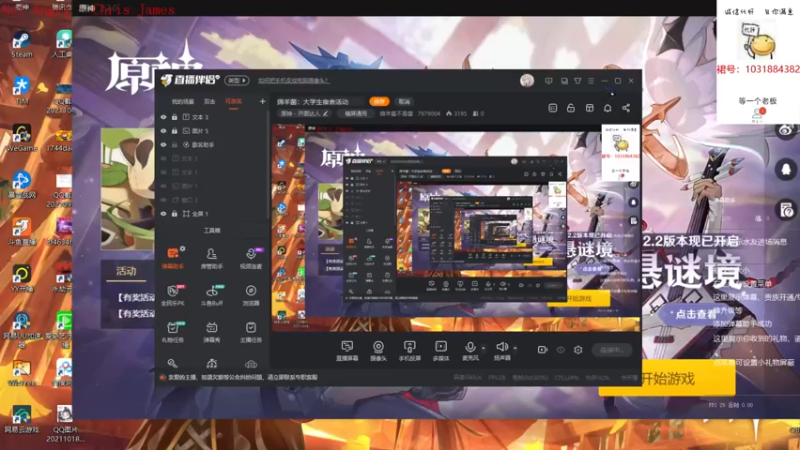Viewport: 800px width, 450px height.
Task: Open the 斗鱼Buff tool
Action: [x=212, y=294]
